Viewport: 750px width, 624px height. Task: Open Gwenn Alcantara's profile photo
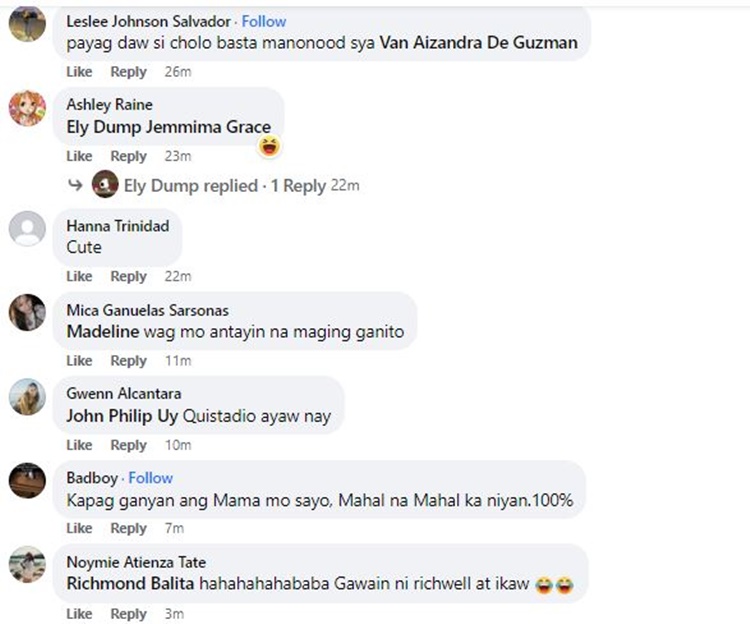pyautogui.click(x=27, y=397)
